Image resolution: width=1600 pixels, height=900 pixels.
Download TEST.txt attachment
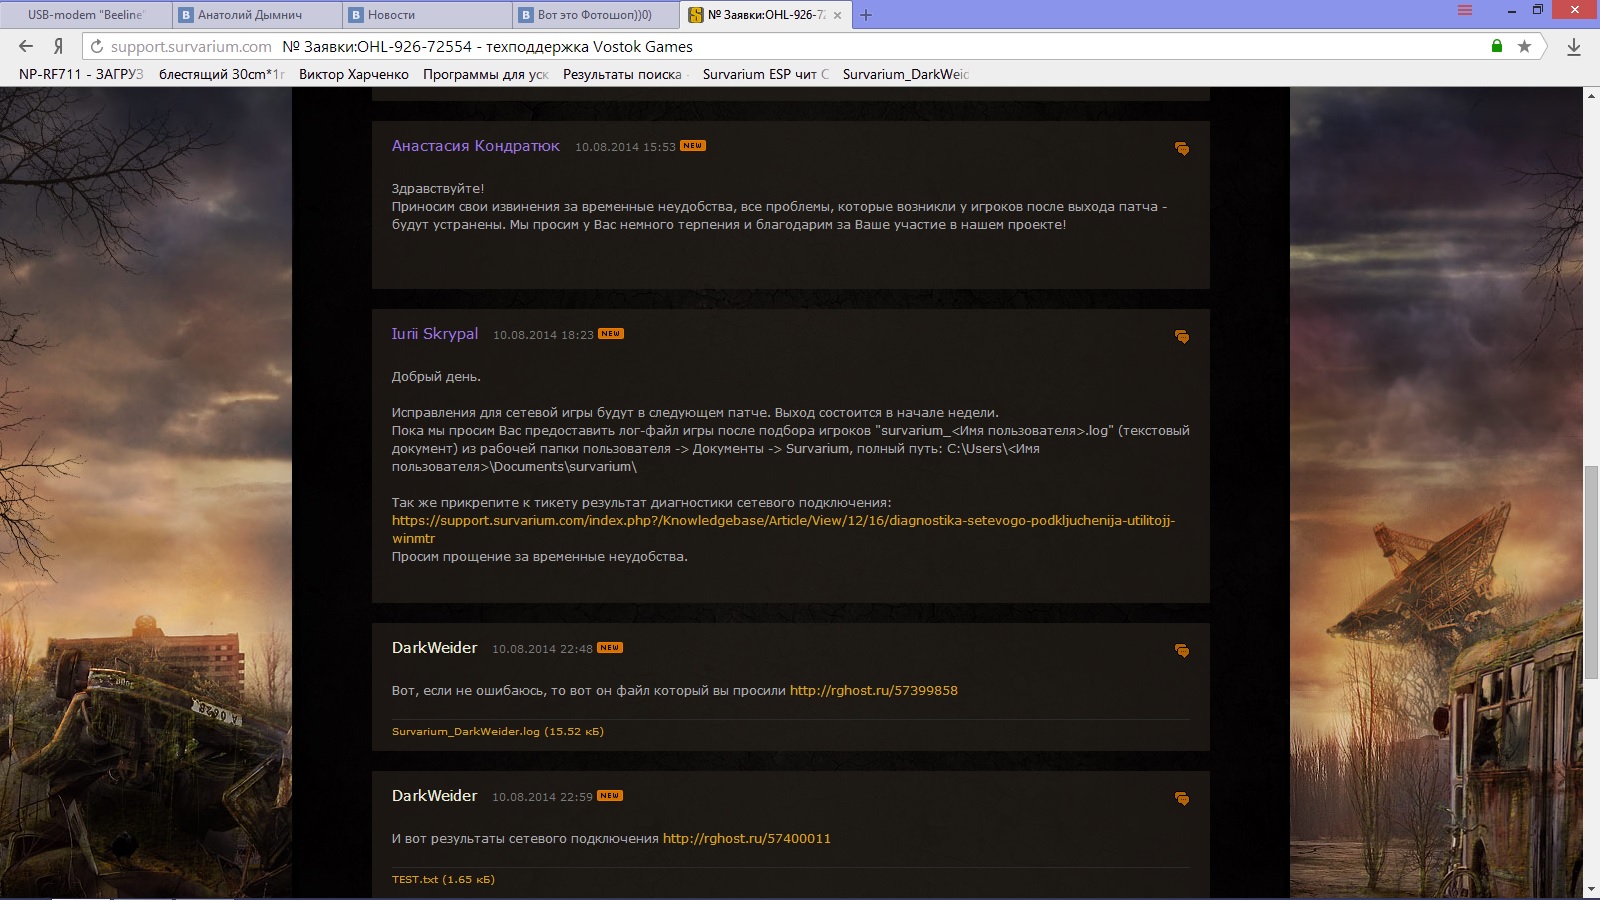443,880
